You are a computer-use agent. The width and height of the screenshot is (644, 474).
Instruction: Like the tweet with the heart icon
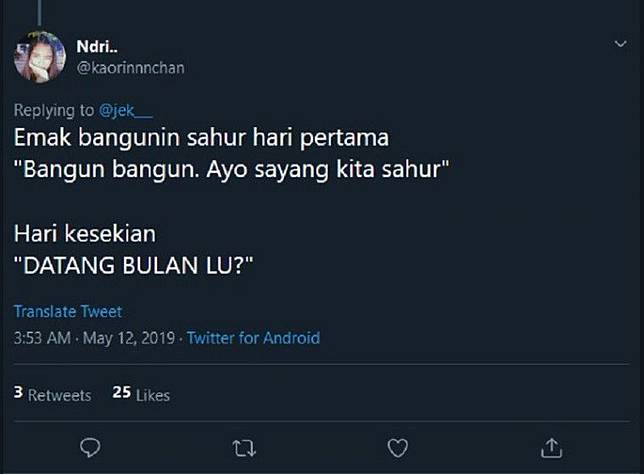pos(398,446)
